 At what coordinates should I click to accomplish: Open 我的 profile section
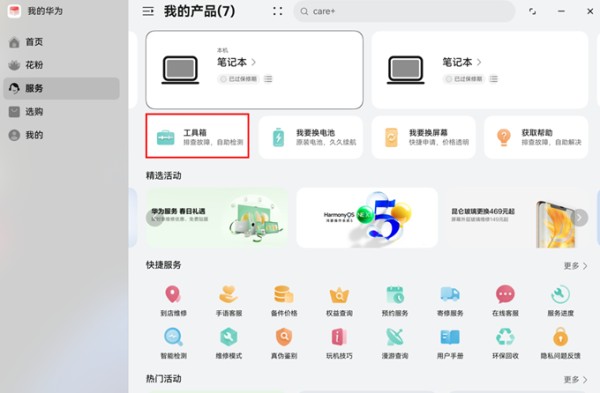61,135
